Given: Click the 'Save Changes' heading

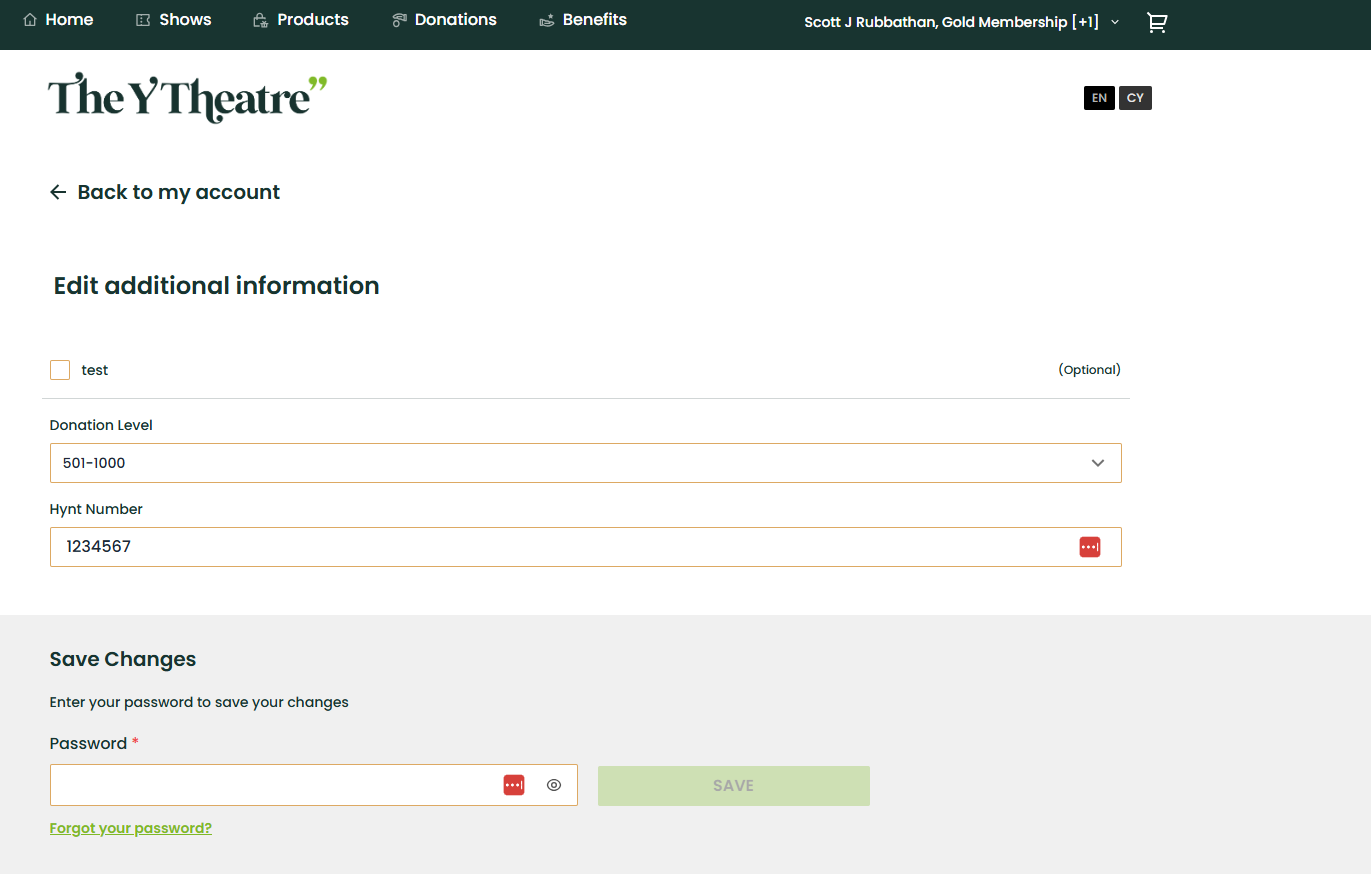Looking at the screenshot, I should click(x=123, y=659).
